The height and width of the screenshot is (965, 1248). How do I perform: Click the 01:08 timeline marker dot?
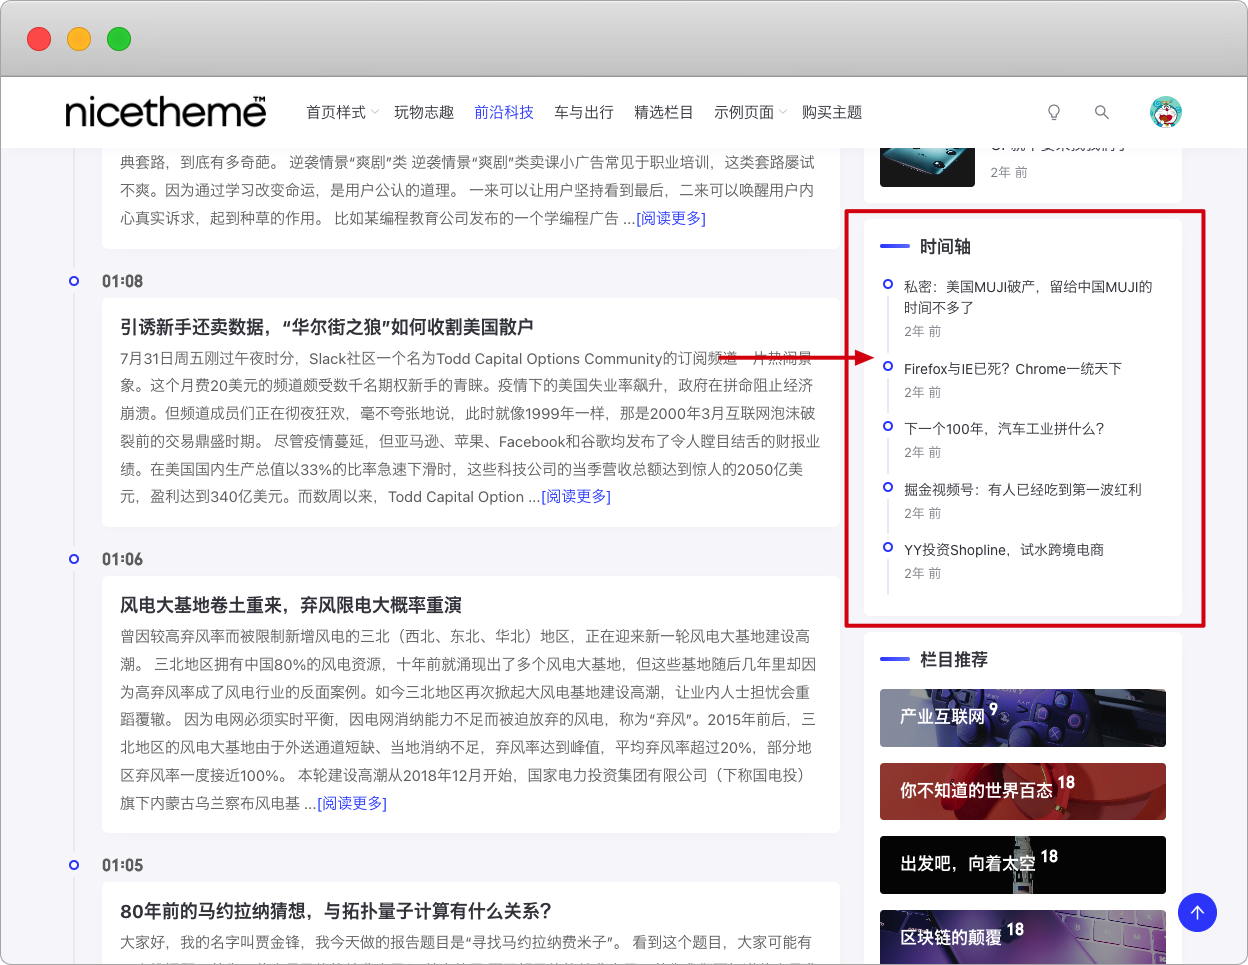coord(74,281)
